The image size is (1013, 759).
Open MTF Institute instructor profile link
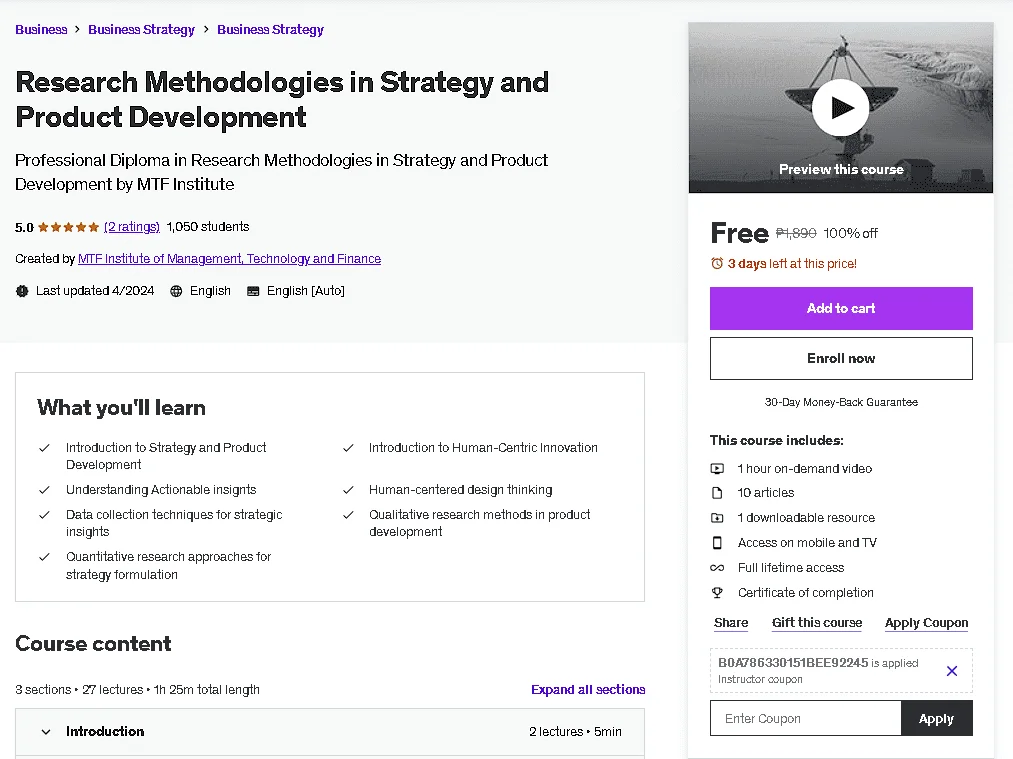[x=229, y=258]
